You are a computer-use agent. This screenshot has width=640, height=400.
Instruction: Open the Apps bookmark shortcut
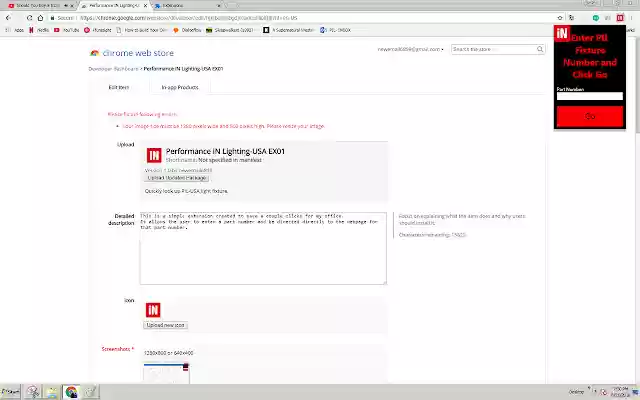click(15, 30)
